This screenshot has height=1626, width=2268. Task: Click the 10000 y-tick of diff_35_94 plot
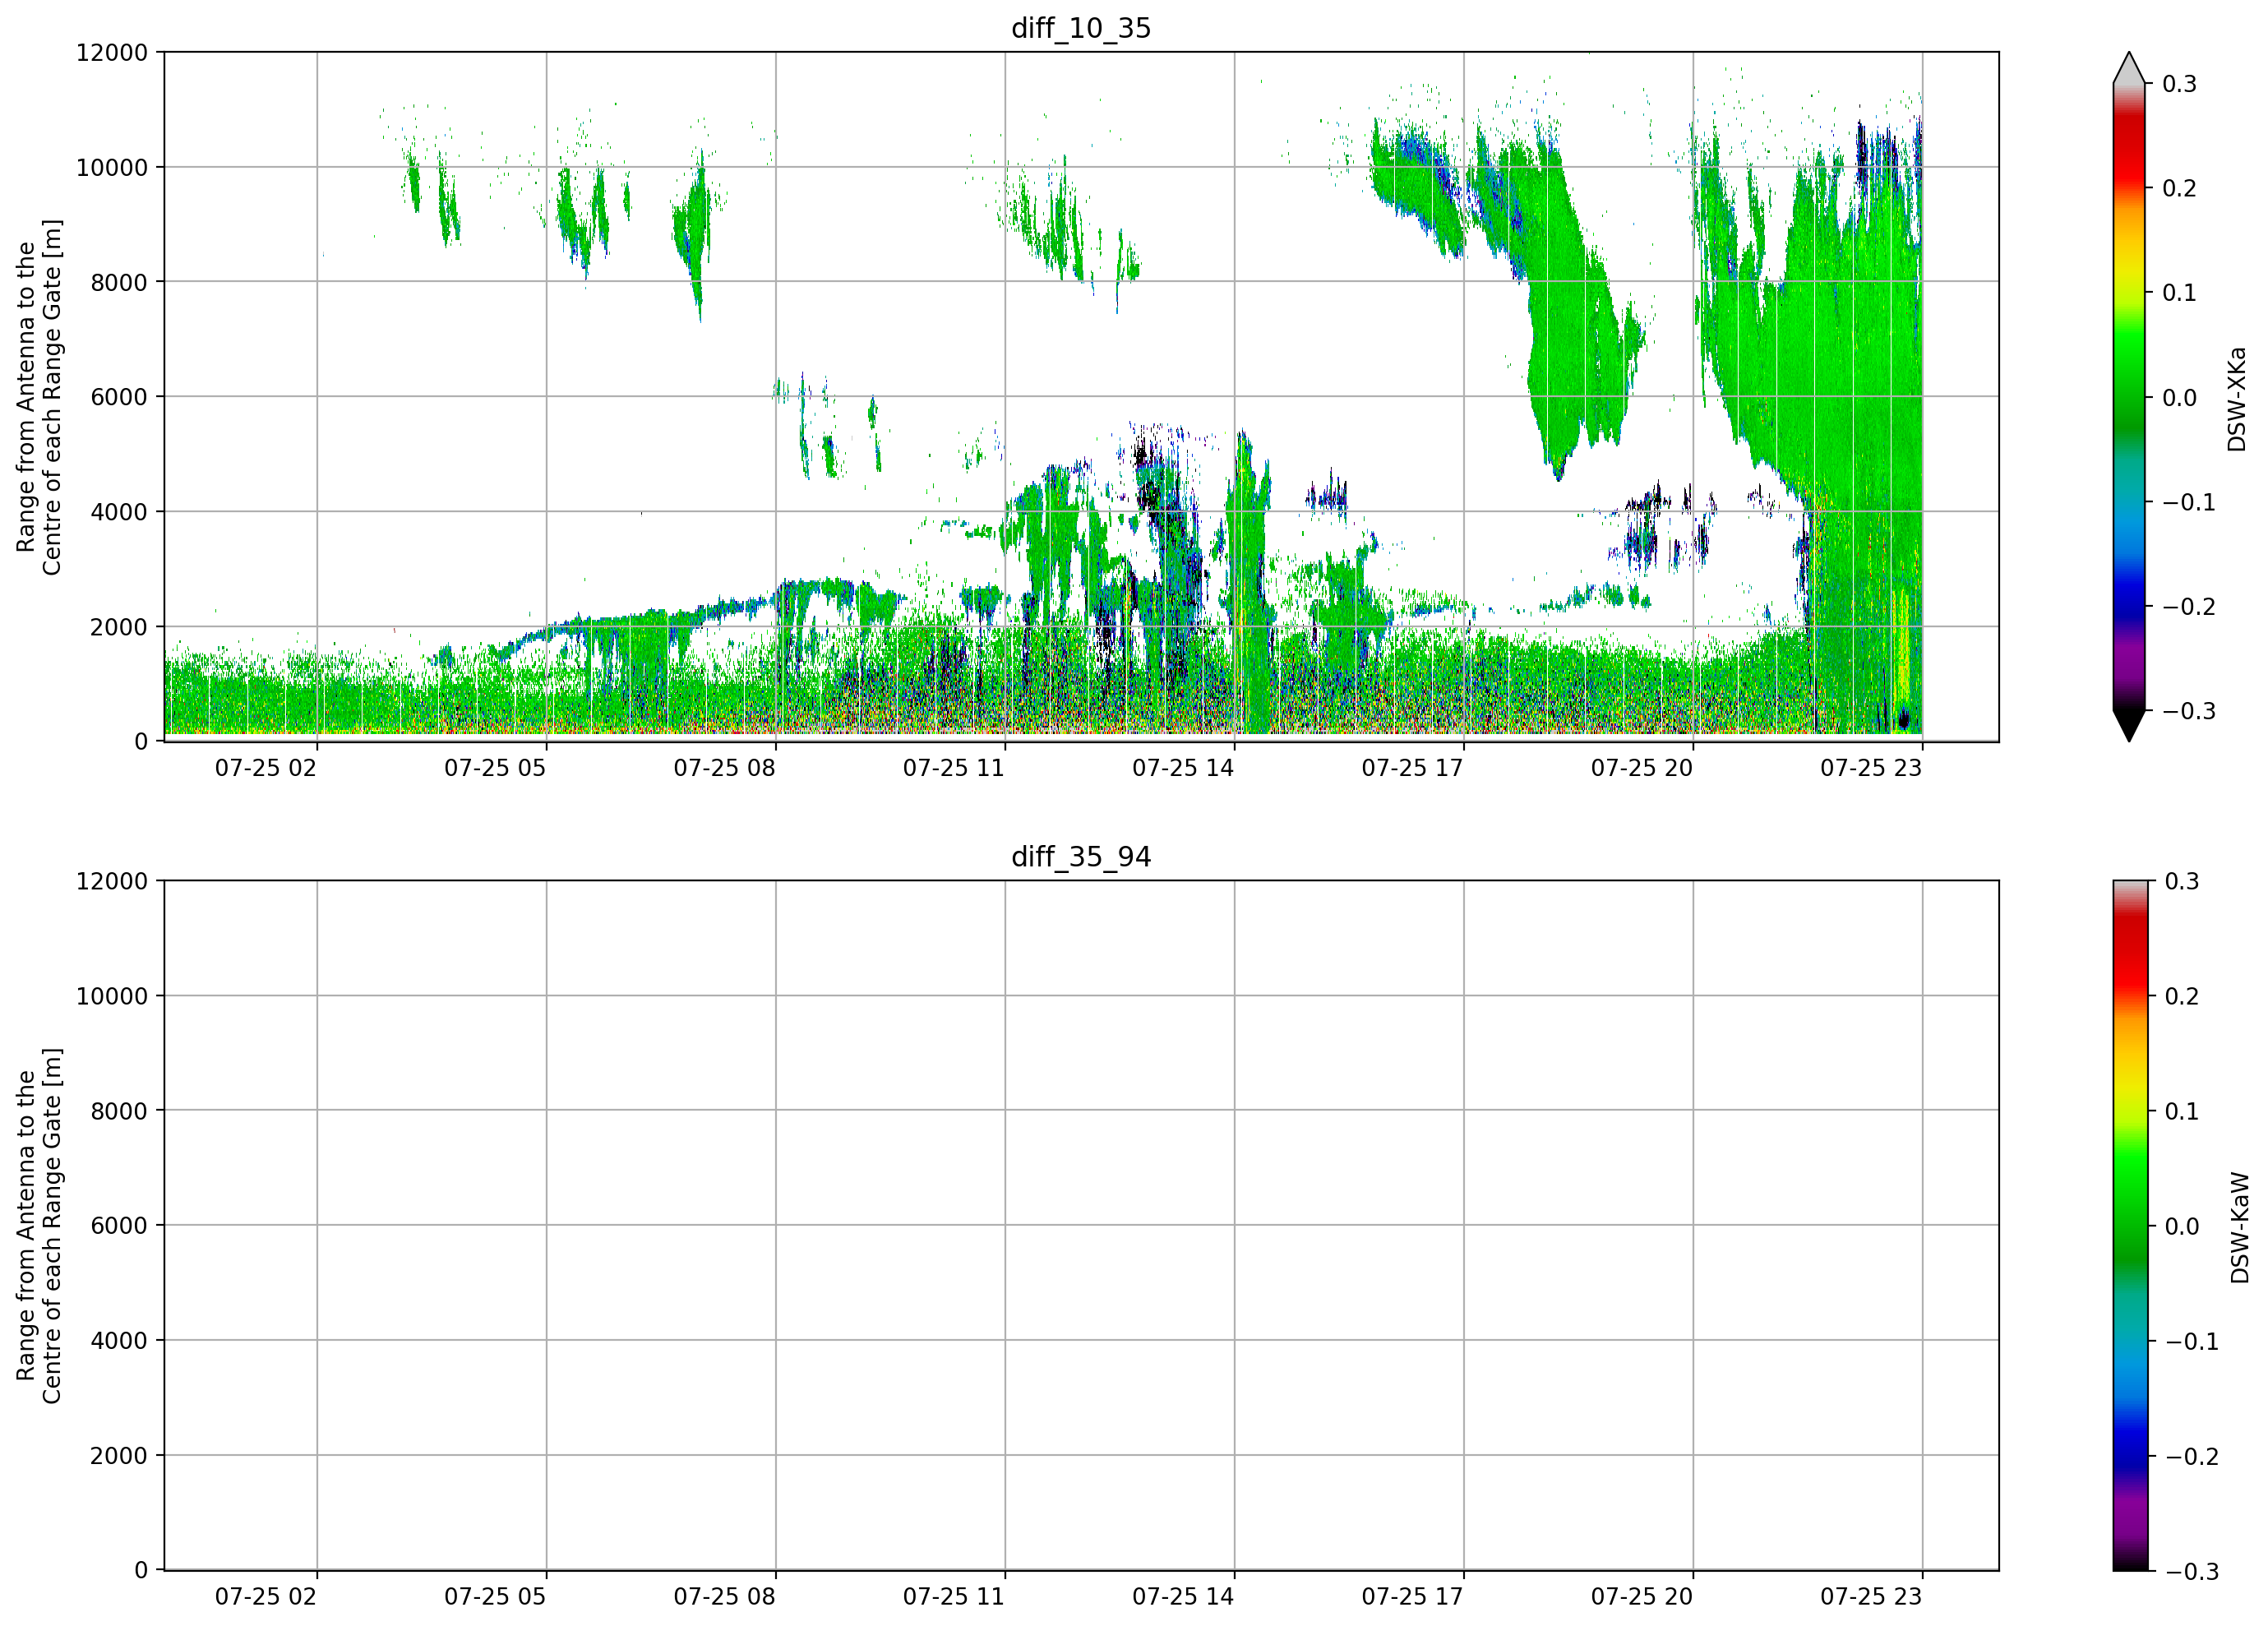coord(112,997)
